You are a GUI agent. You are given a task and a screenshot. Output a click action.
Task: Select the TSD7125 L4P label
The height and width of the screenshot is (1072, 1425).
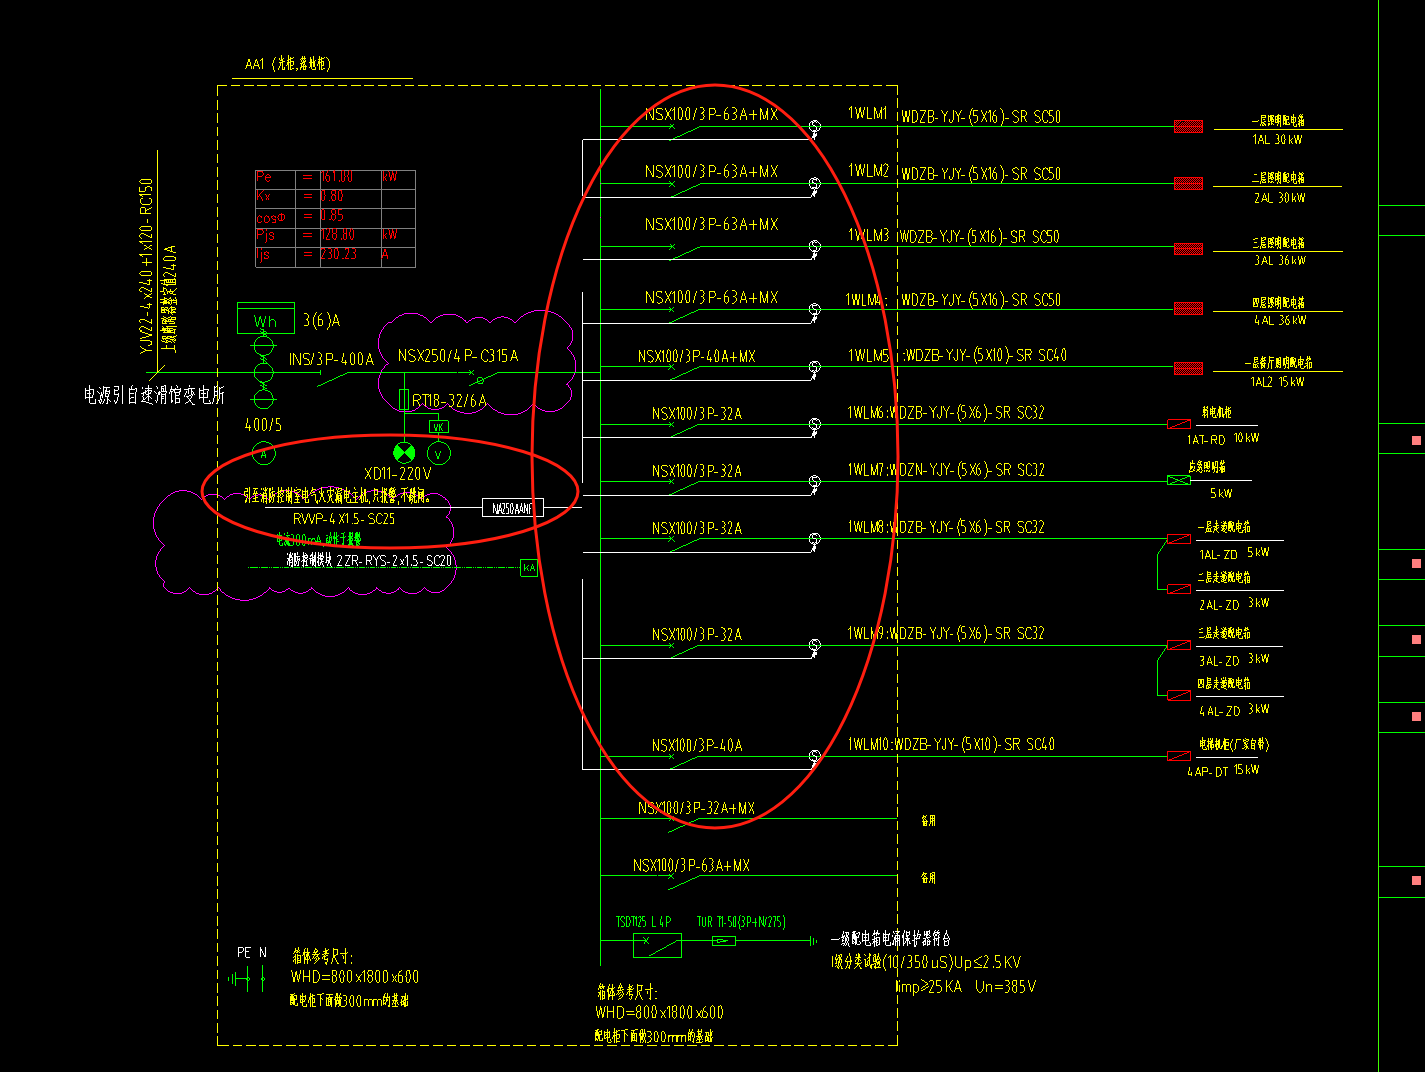click(x=643, y=922)
